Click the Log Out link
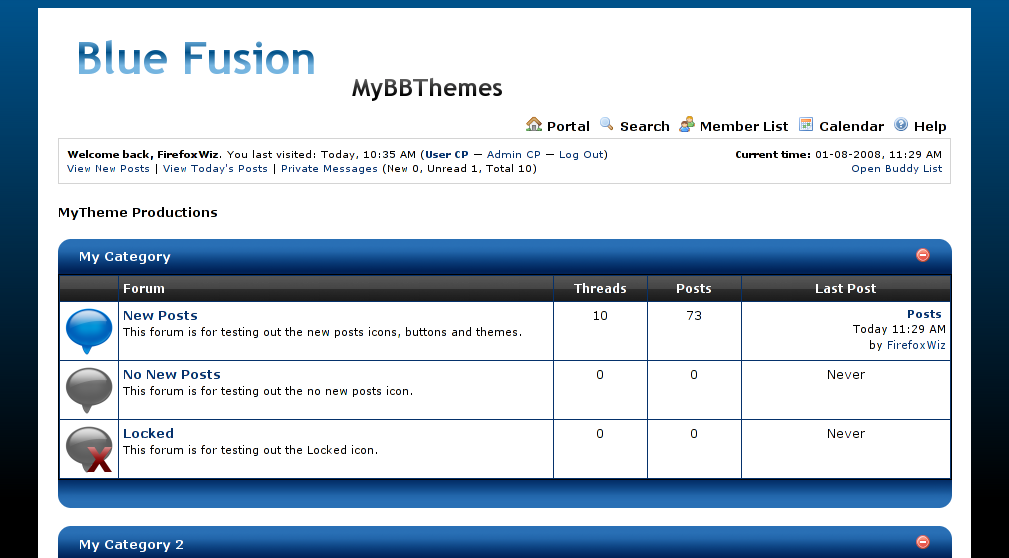This screenshot has width=1009, height=558. click(581, 154)
